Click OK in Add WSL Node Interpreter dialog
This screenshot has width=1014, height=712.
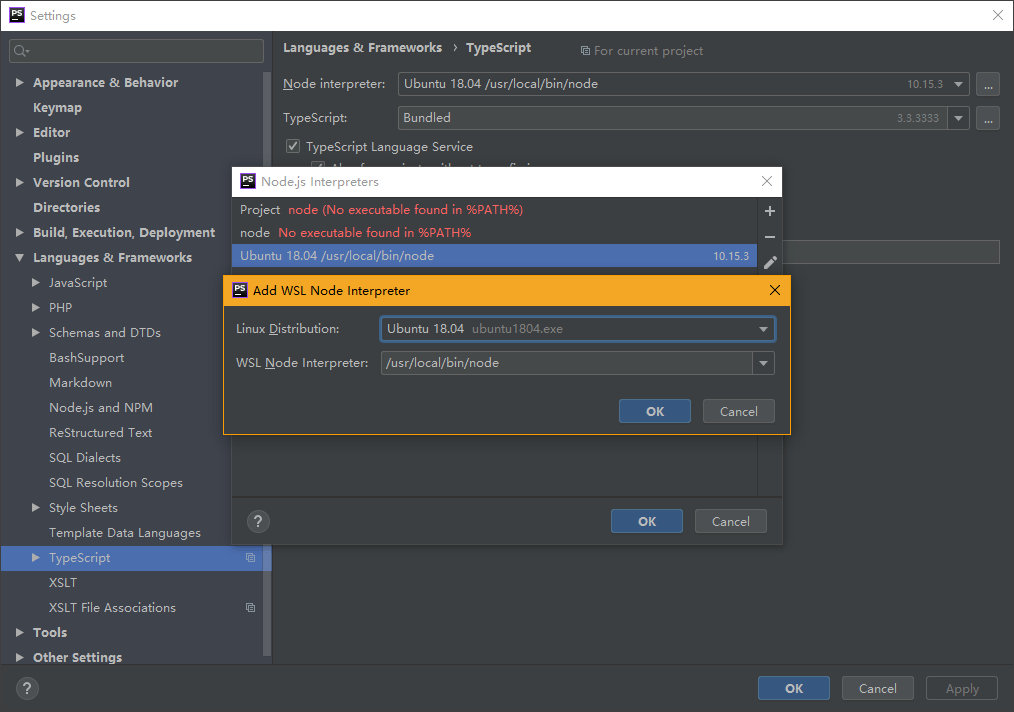click(x=654, y=411)
